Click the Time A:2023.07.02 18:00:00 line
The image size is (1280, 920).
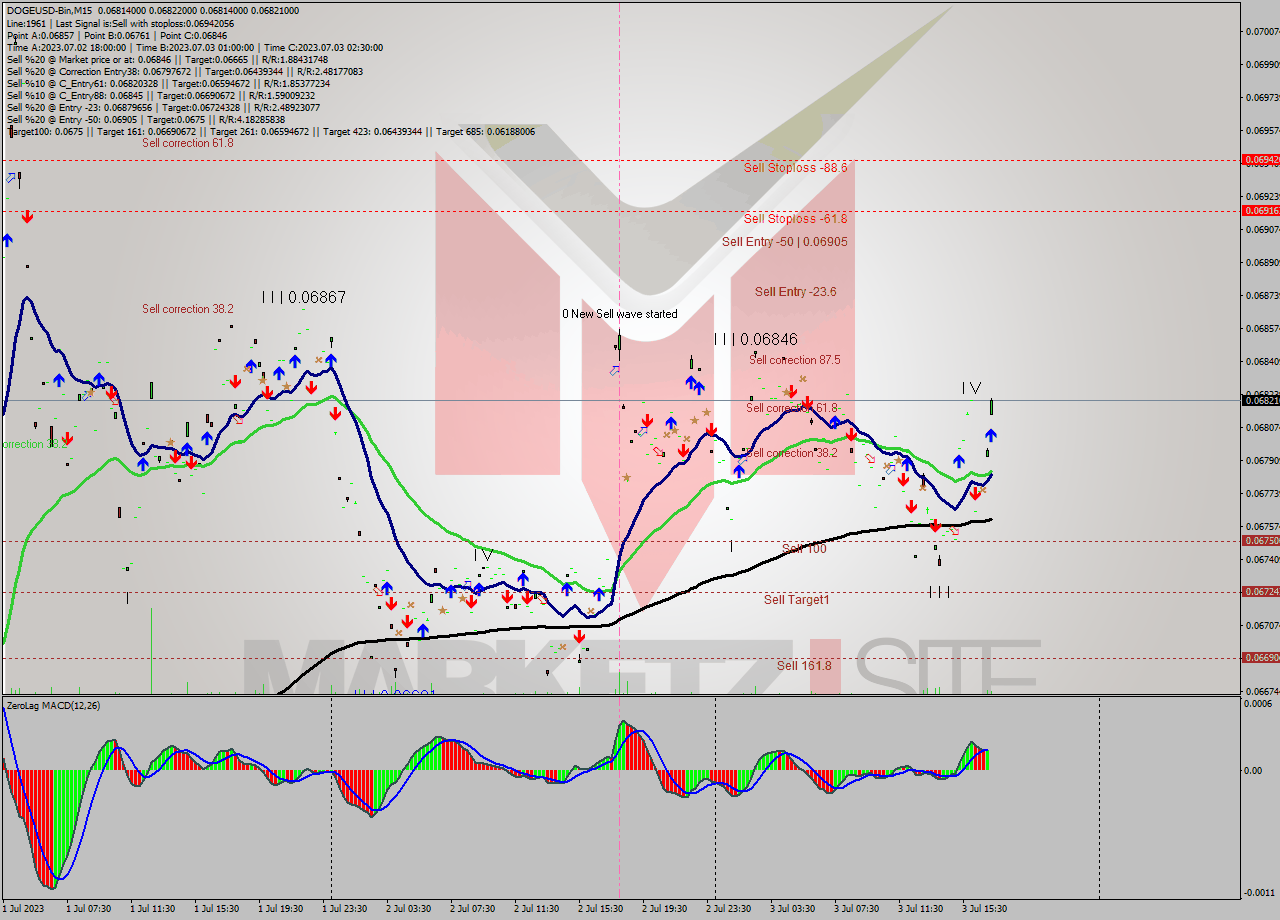click(194, 47)
